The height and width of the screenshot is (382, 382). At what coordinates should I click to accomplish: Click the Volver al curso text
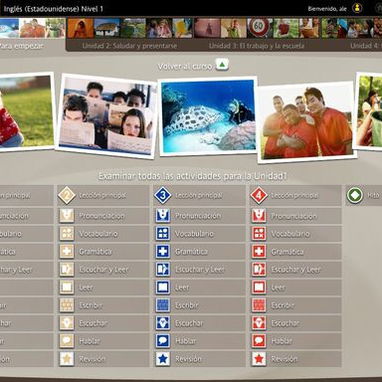[x=185, y=66]
